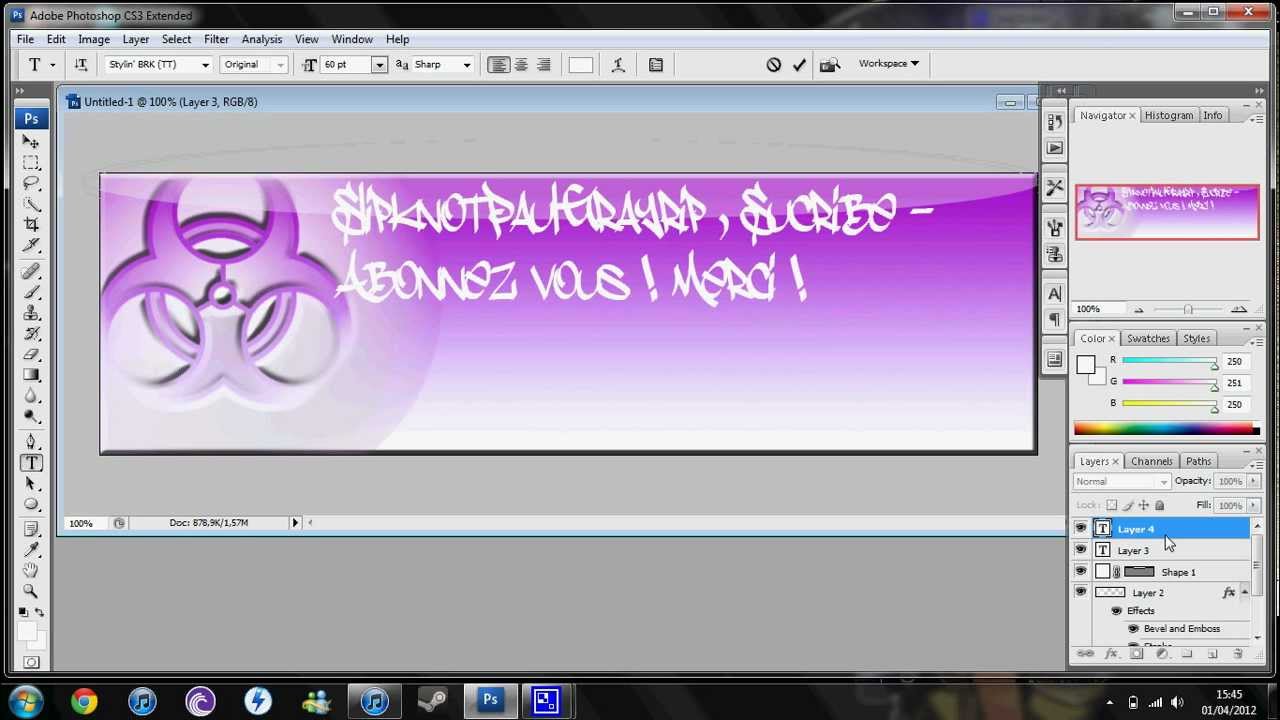Select the Gradient tool
Viewport: 1280px width, 720px height.
coord(31,375)
